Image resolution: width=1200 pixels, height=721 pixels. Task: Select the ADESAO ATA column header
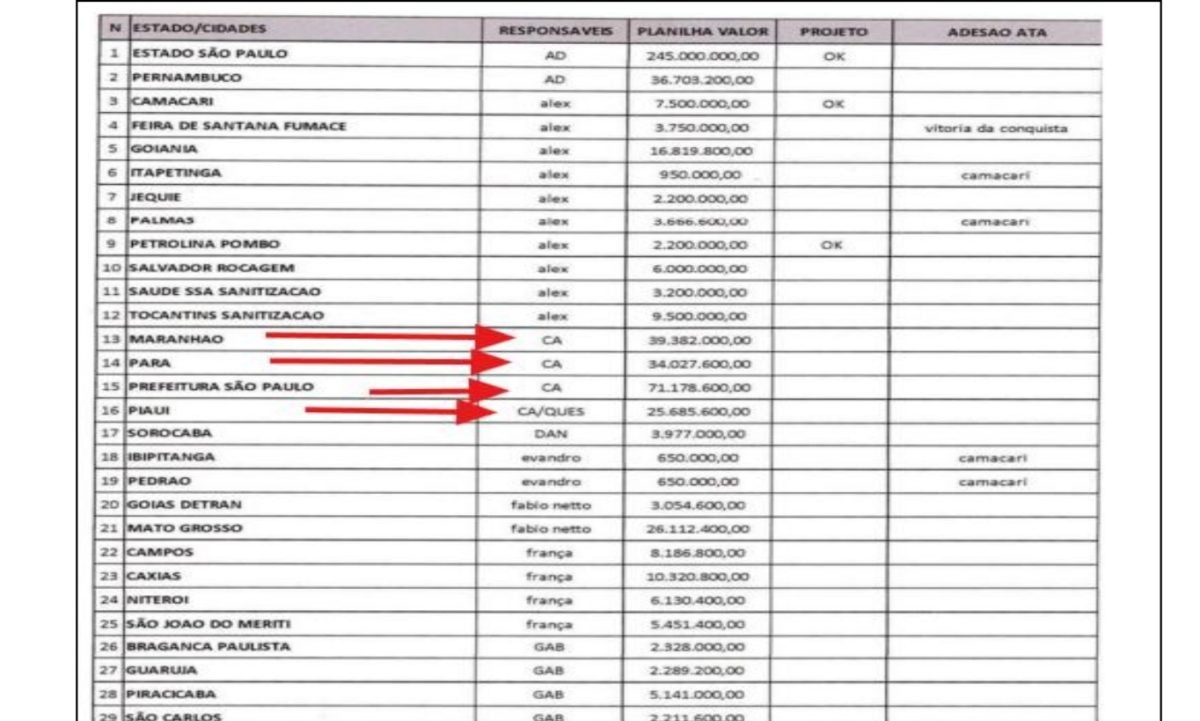(996, 32)
